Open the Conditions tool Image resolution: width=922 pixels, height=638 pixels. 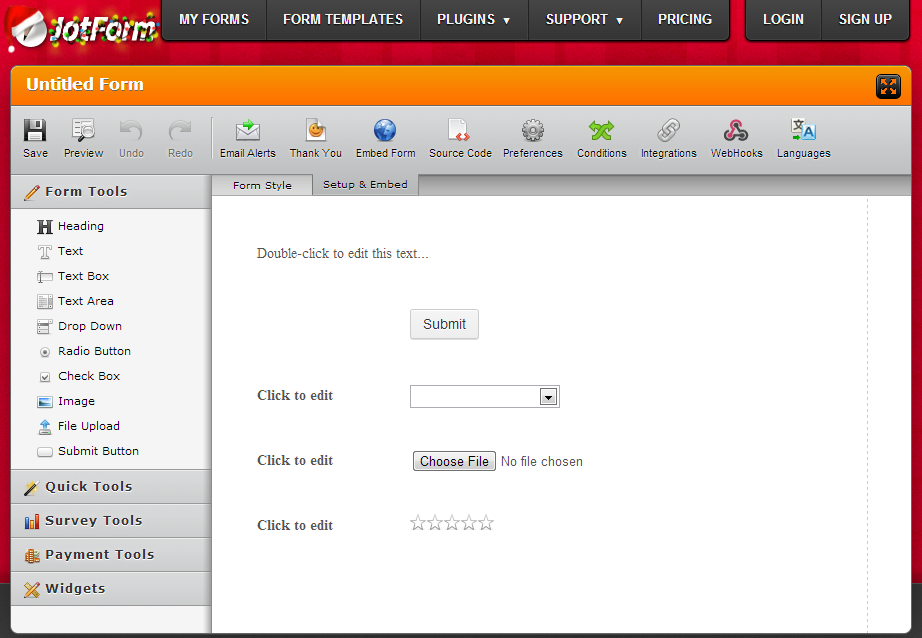point(602,138)
